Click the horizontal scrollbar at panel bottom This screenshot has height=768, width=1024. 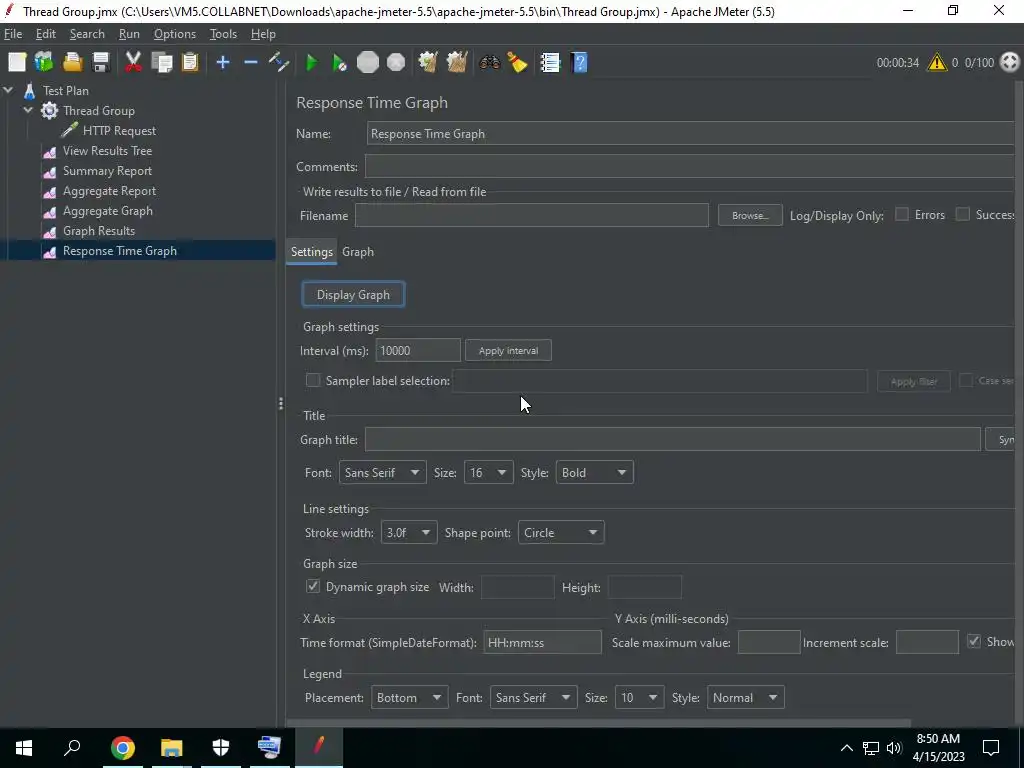[x=598, y=724]
